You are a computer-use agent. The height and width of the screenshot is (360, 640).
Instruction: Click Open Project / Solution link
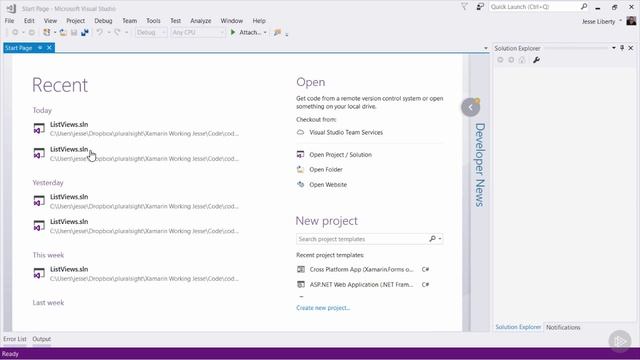point(340,155)
